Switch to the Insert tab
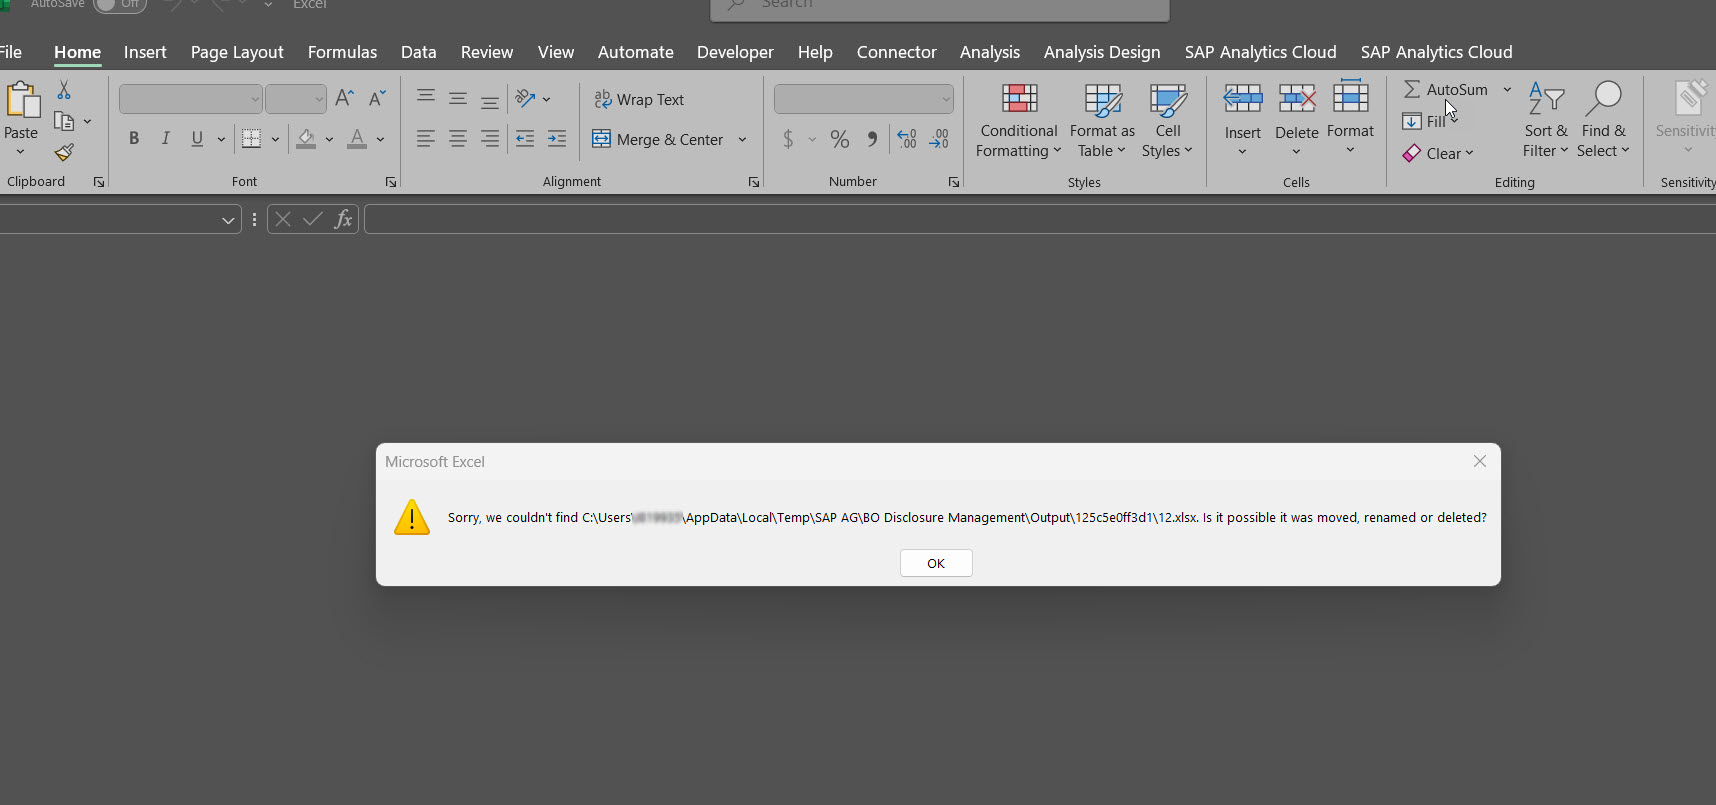Image resolution: width=1716 pixels, height=805 pixels. (145, 52)
